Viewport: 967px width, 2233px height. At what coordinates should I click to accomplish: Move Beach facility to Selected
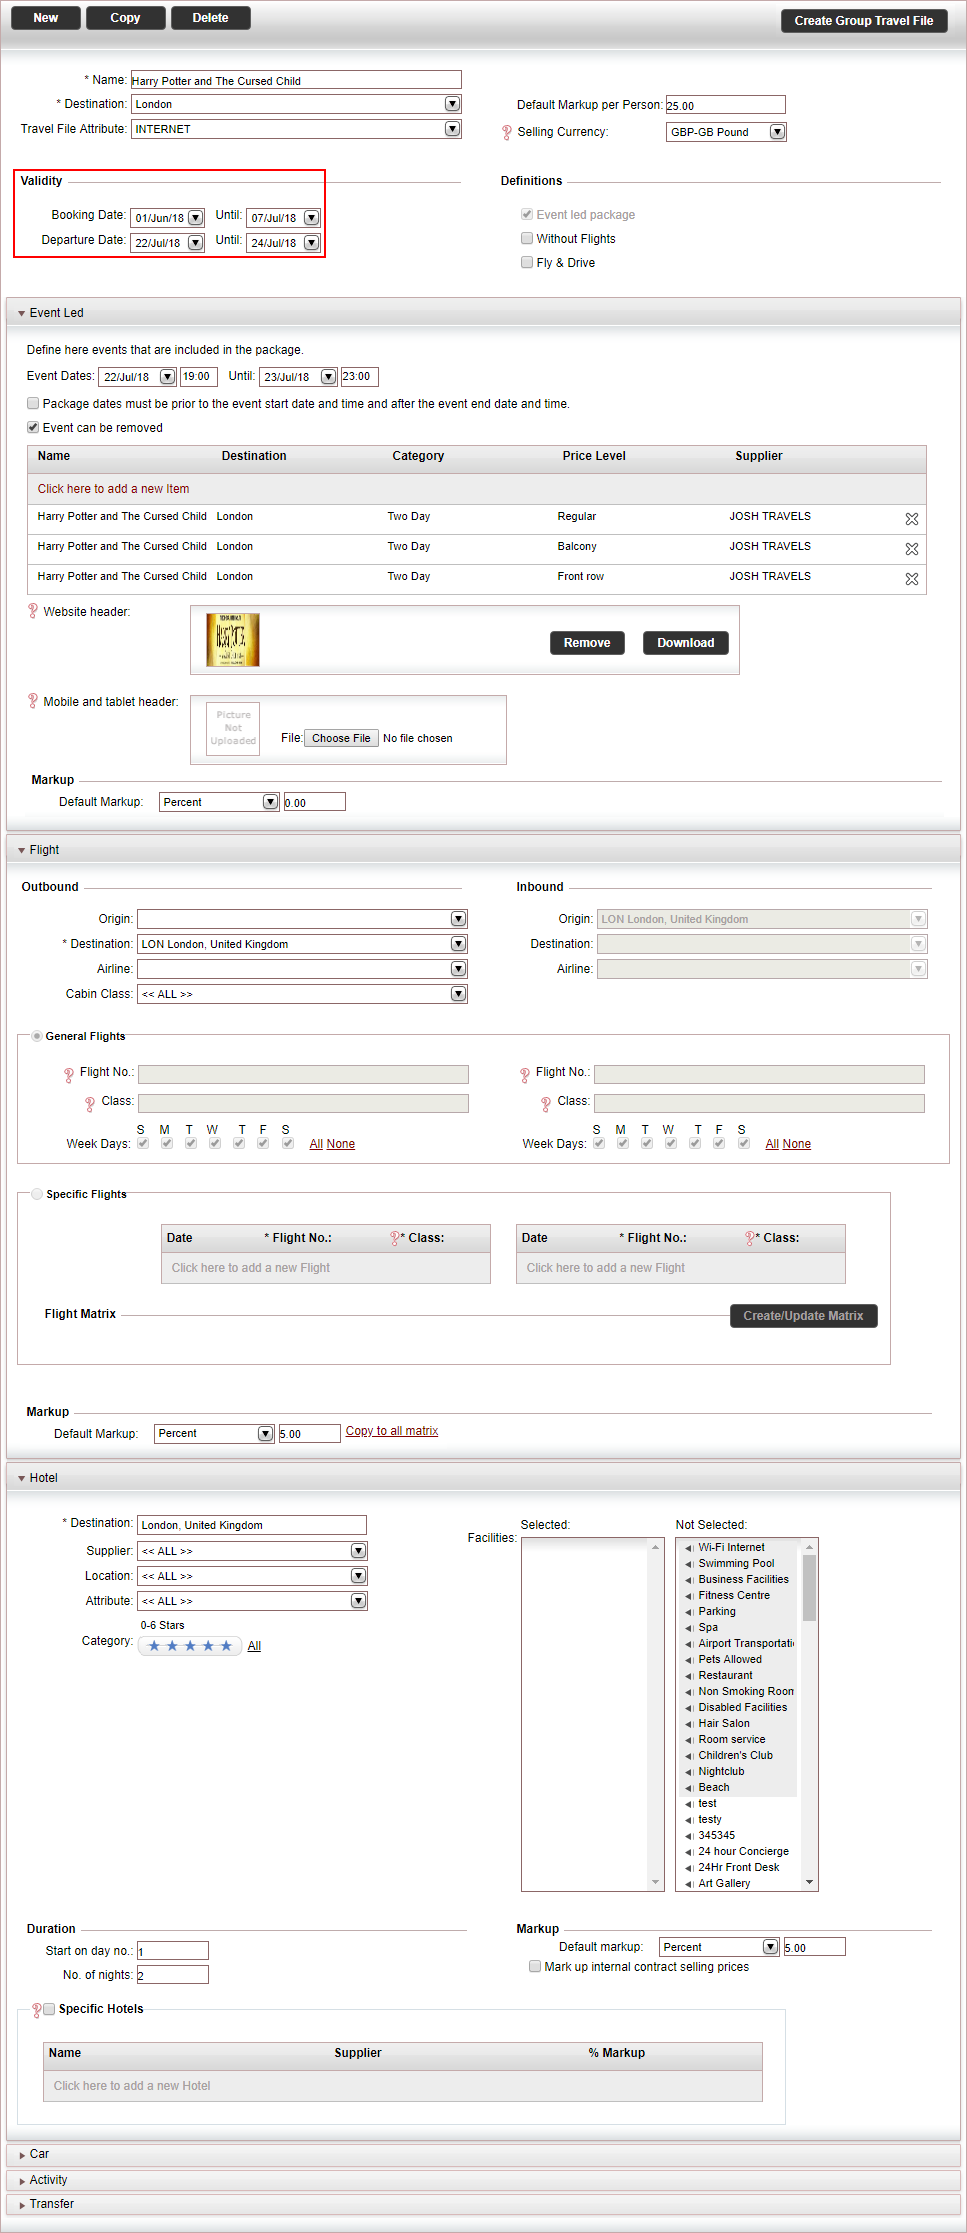coord(689,1788)
